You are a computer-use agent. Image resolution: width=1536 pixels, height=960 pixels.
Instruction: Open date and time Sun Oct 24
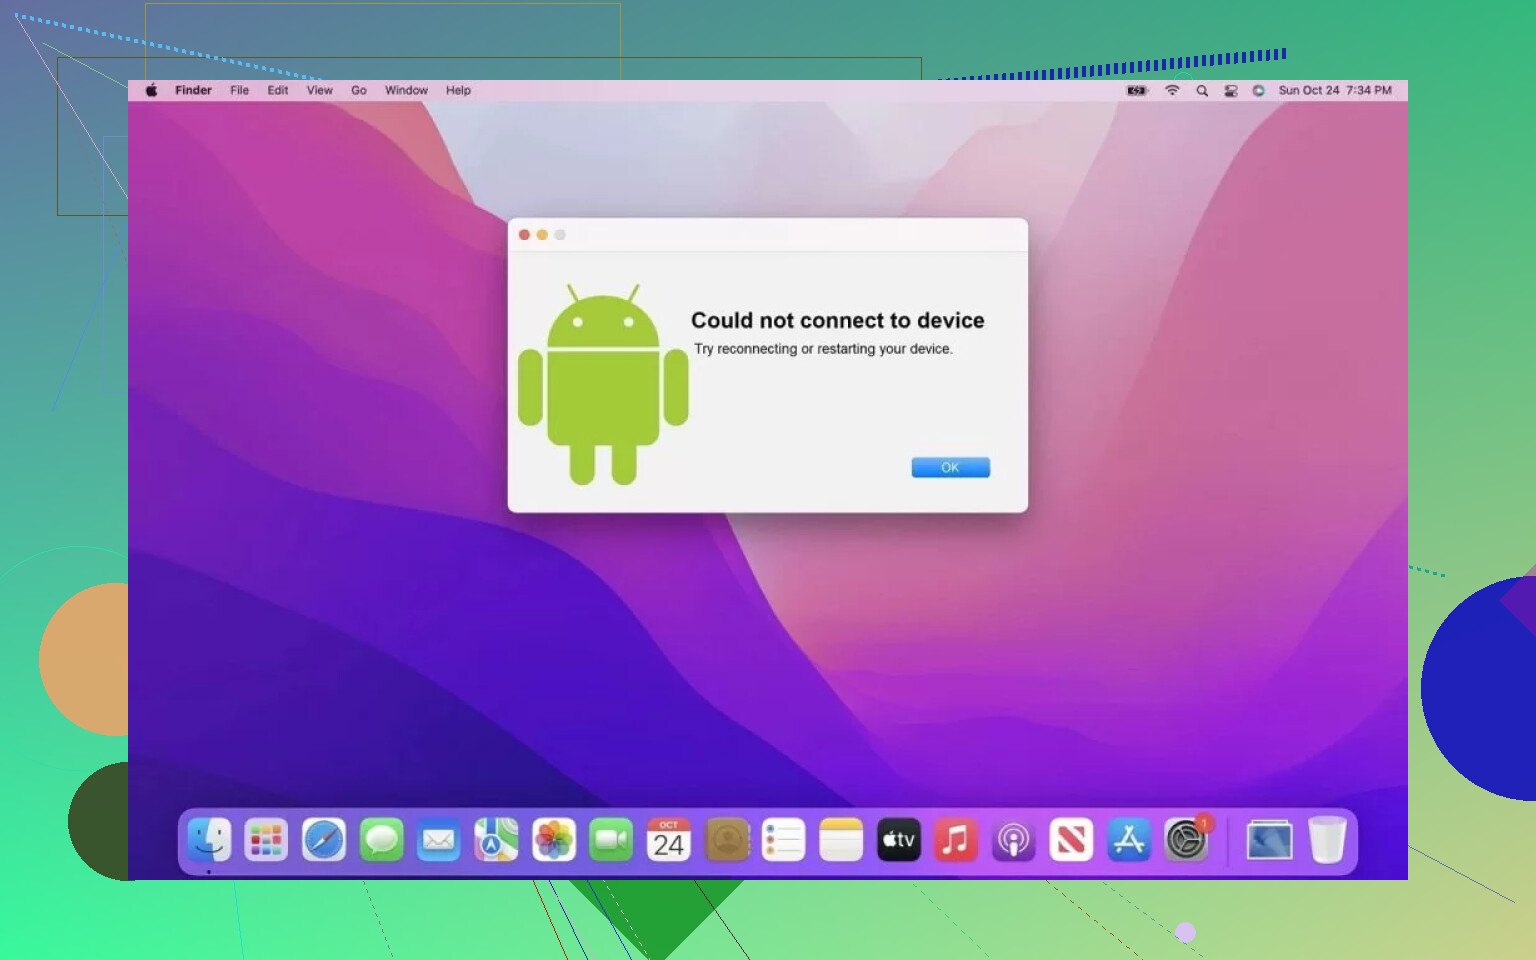(x=1335, y=90)
